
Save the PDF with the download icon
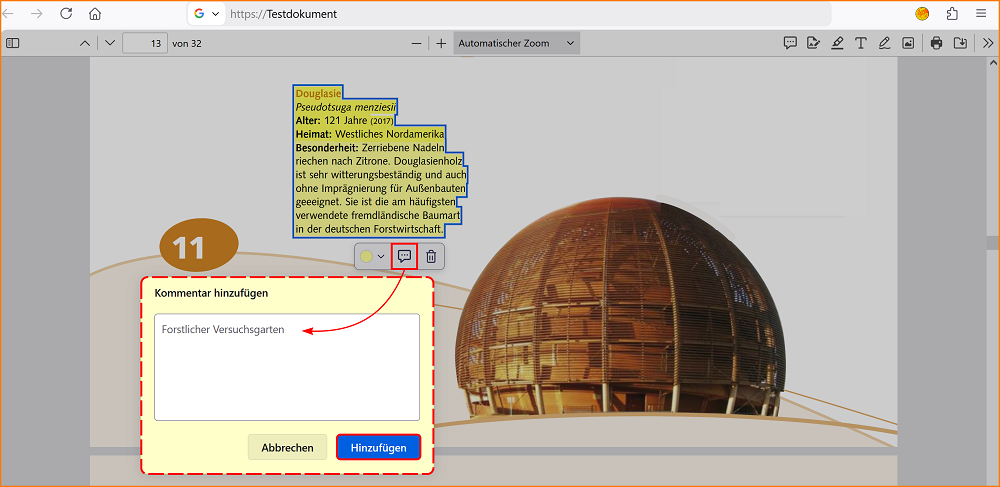point(960,43)
